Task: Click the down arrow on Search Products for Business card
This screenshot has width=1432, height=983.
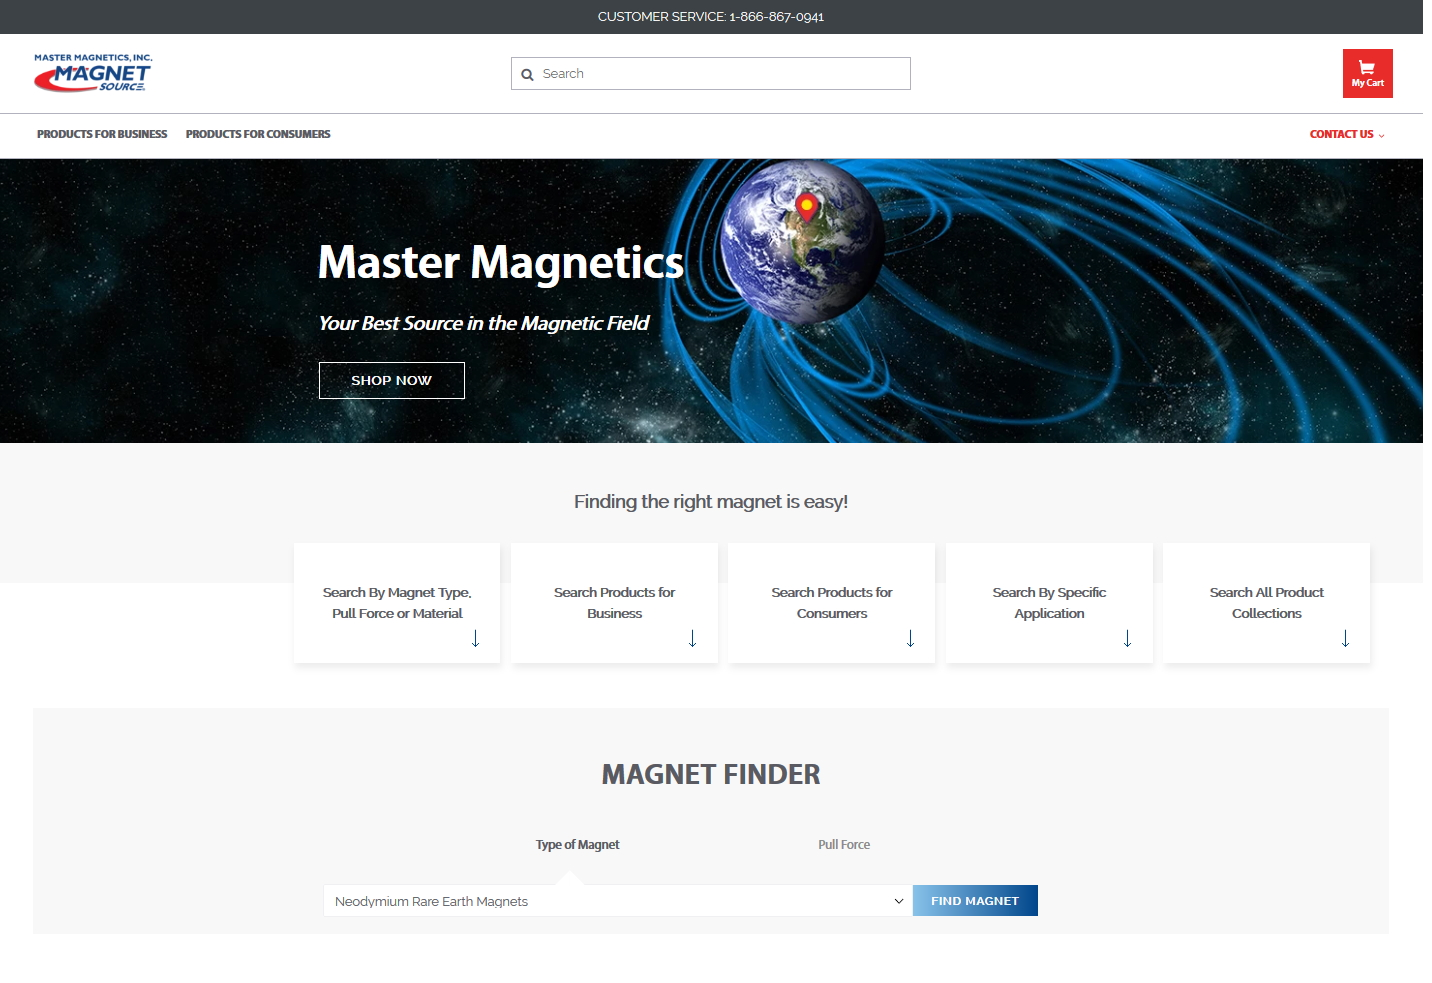Action: pos(692,639)
